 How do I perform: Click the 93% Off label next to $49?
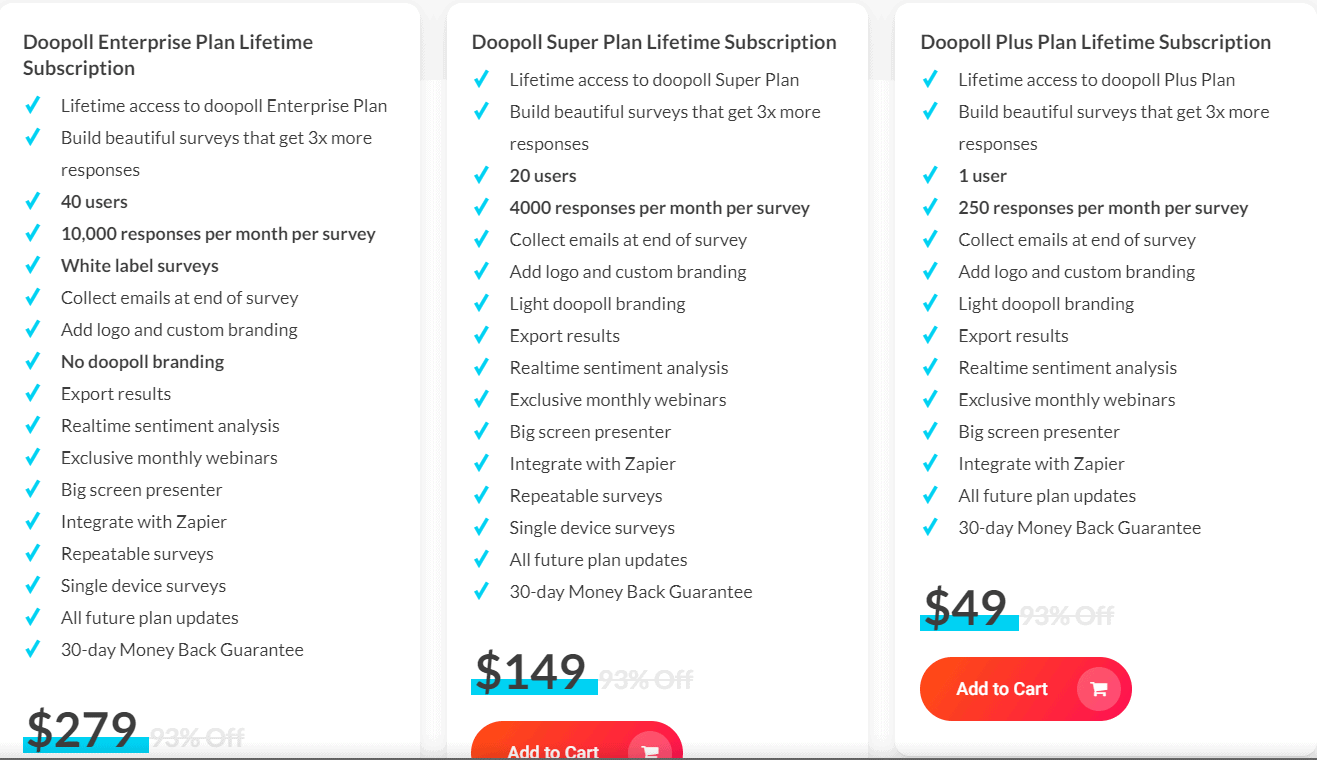pos(1068,616)
